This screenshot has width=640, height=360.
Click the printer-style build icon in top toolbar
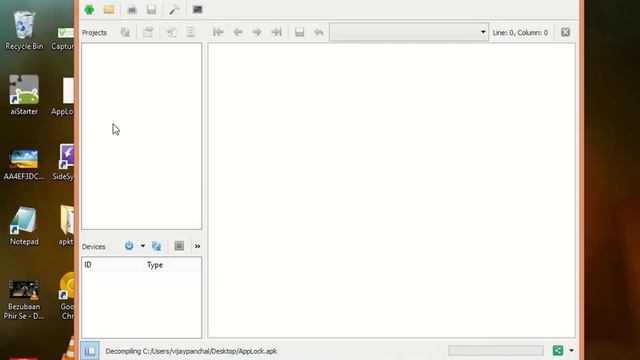click(x=132, y=9)
